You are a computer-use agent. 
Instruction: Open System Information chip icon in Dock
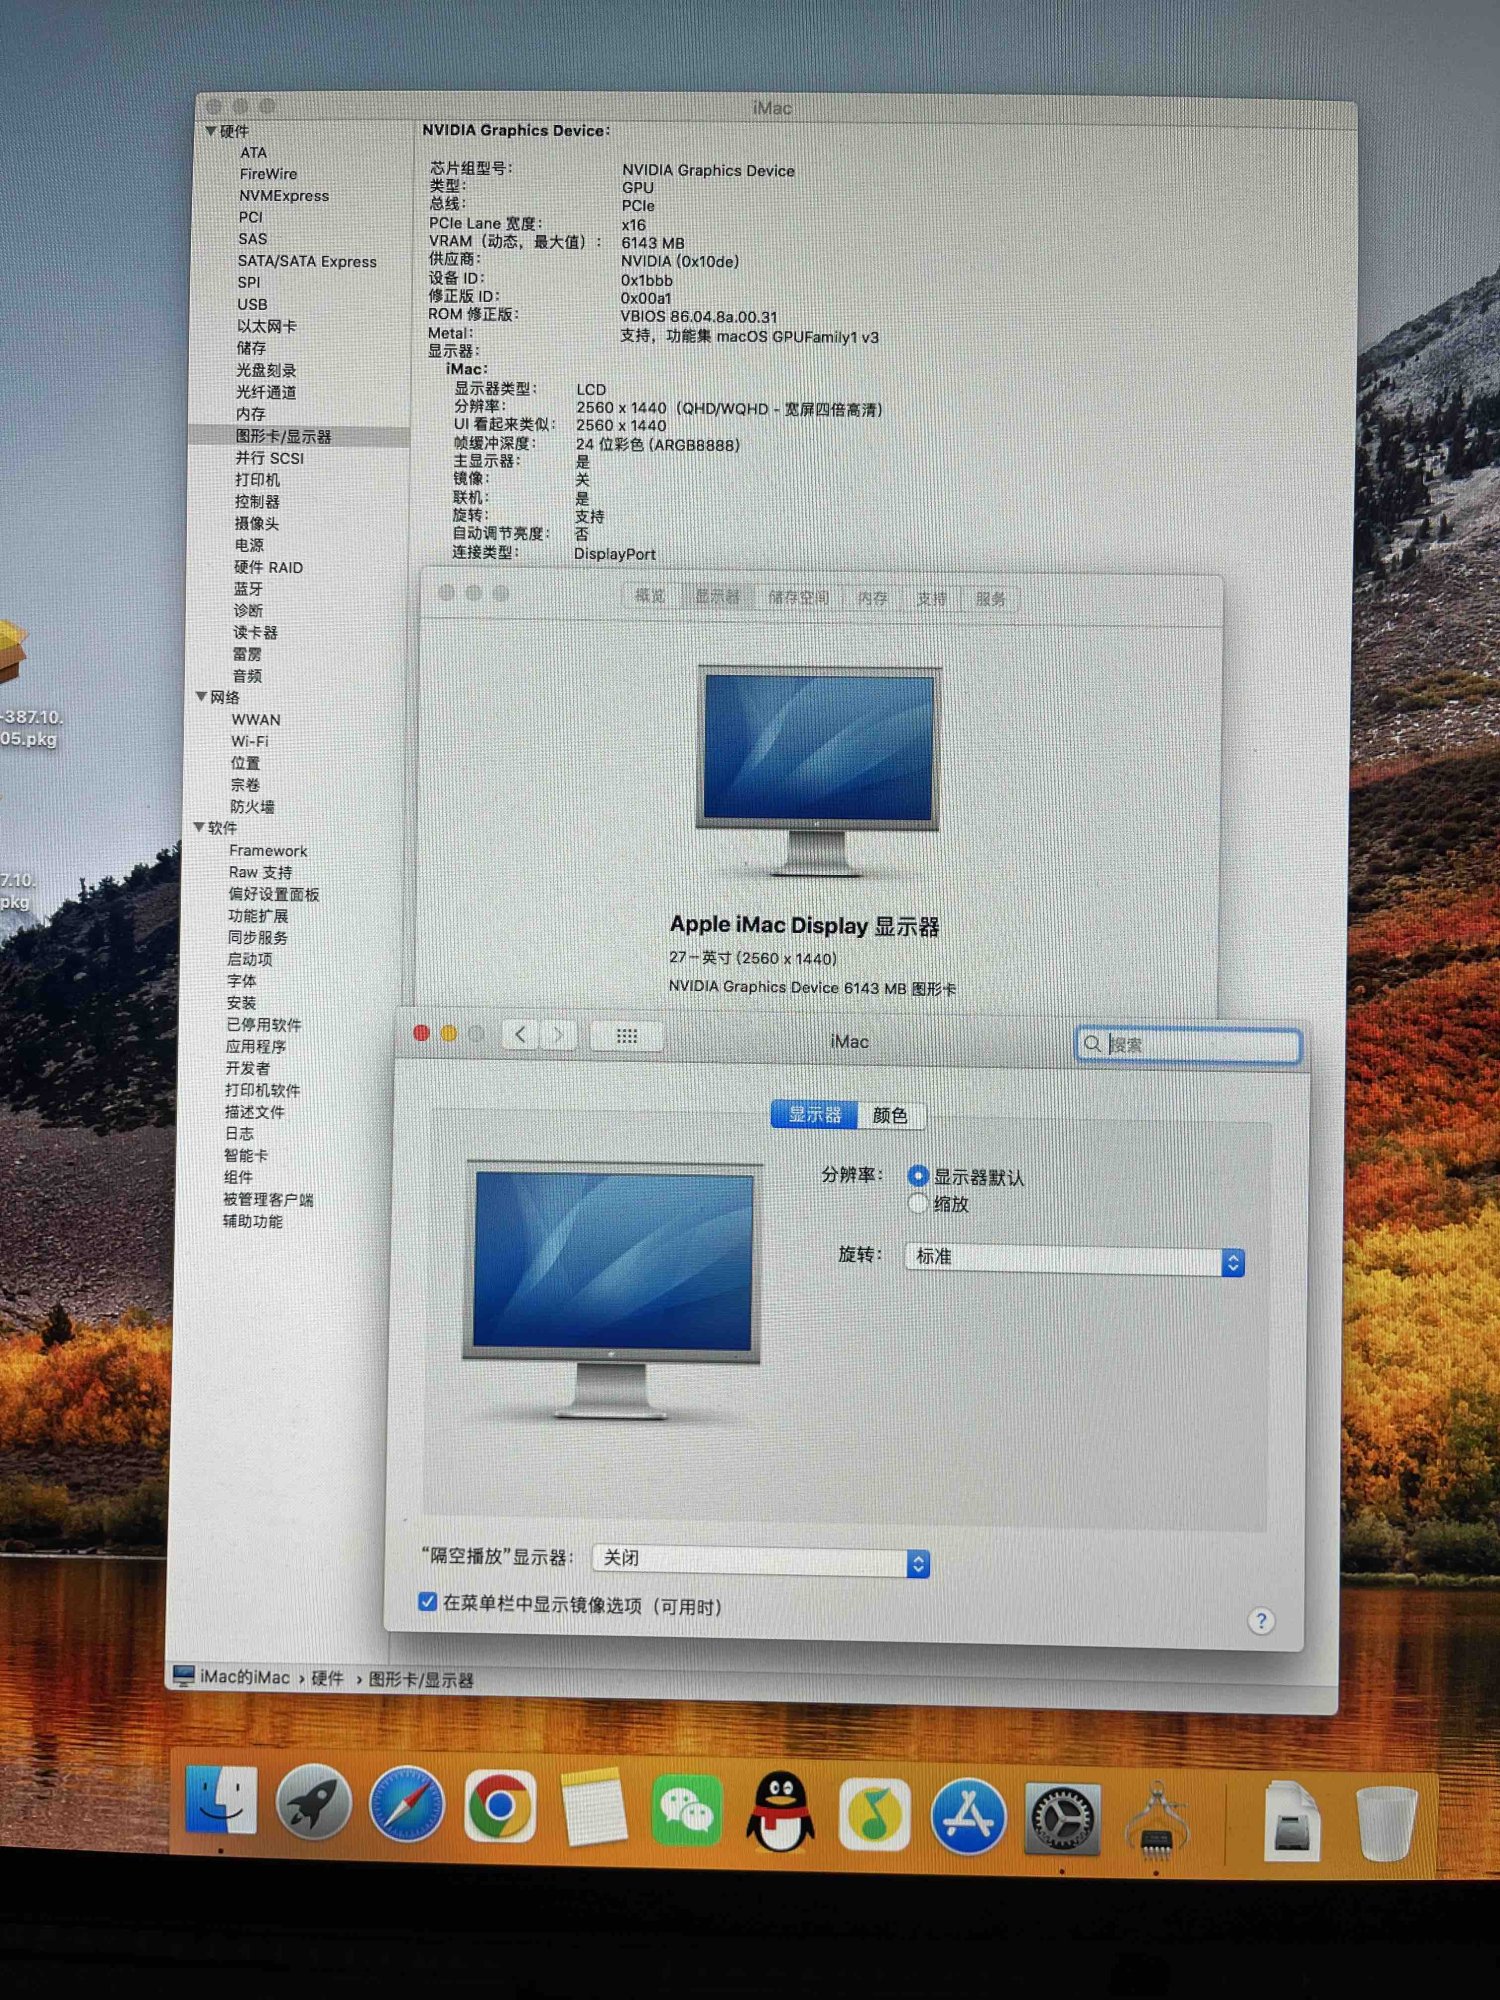1157,1820
